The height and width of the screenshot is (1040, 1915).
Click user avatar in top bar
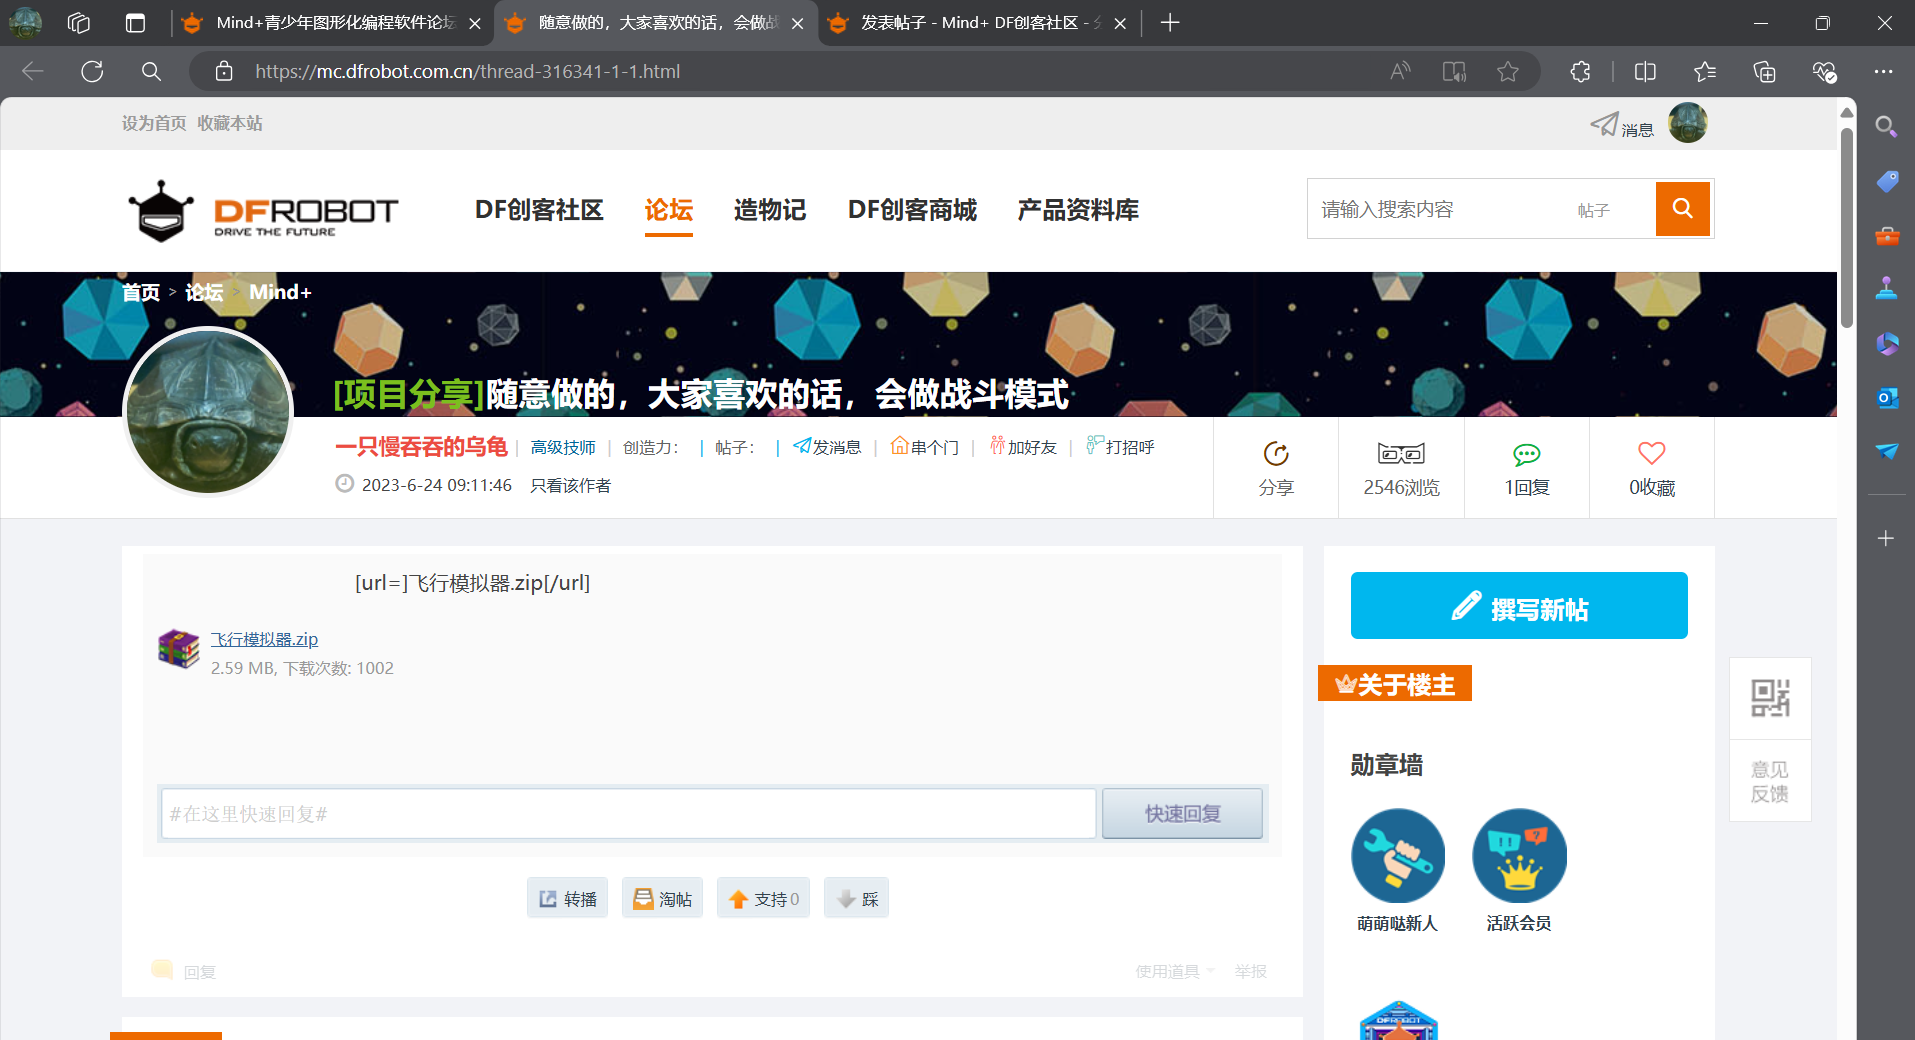[x=1688, y=123]
